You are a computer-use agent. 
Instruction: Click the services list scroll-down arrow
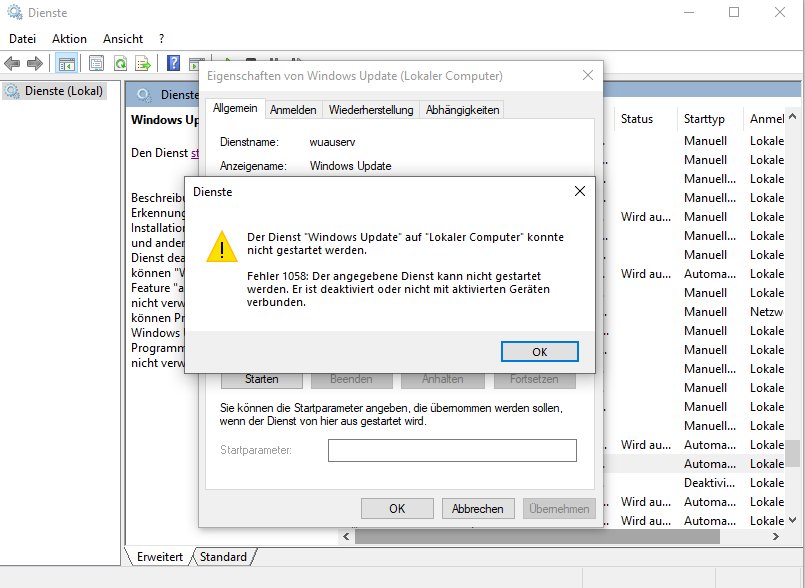tap(793, 520)
